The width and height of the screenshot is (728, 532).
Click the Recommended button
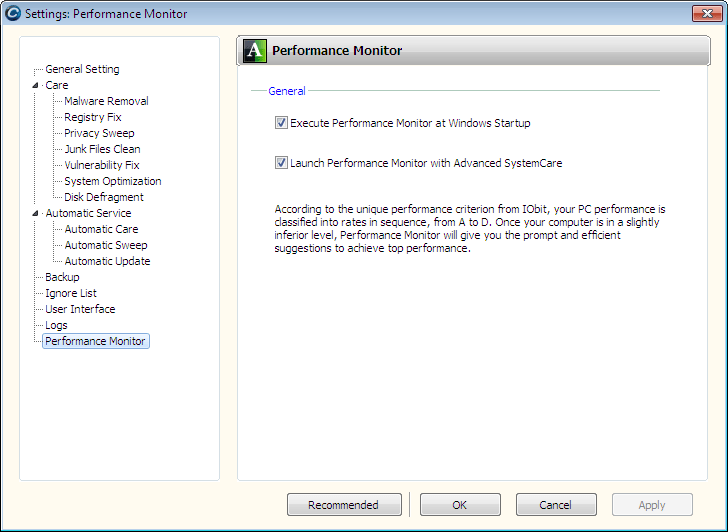(x=344, y=505)
